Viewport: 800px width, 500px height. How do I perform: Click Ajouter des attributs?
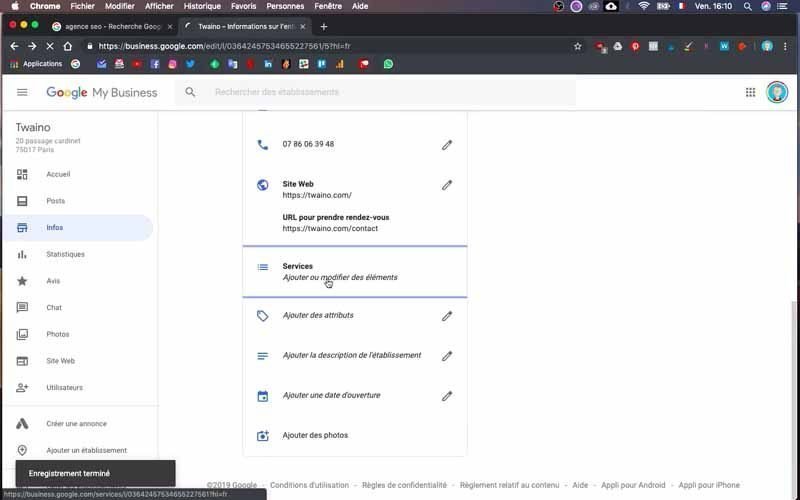coord(318,315)
